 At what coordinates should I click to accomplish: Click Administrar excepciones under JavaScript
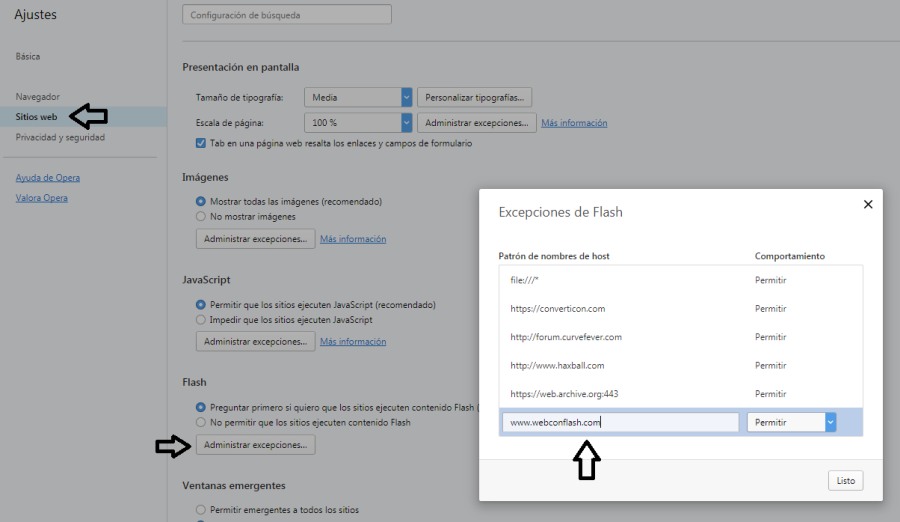pyautogui.click(x=255, y=342)
